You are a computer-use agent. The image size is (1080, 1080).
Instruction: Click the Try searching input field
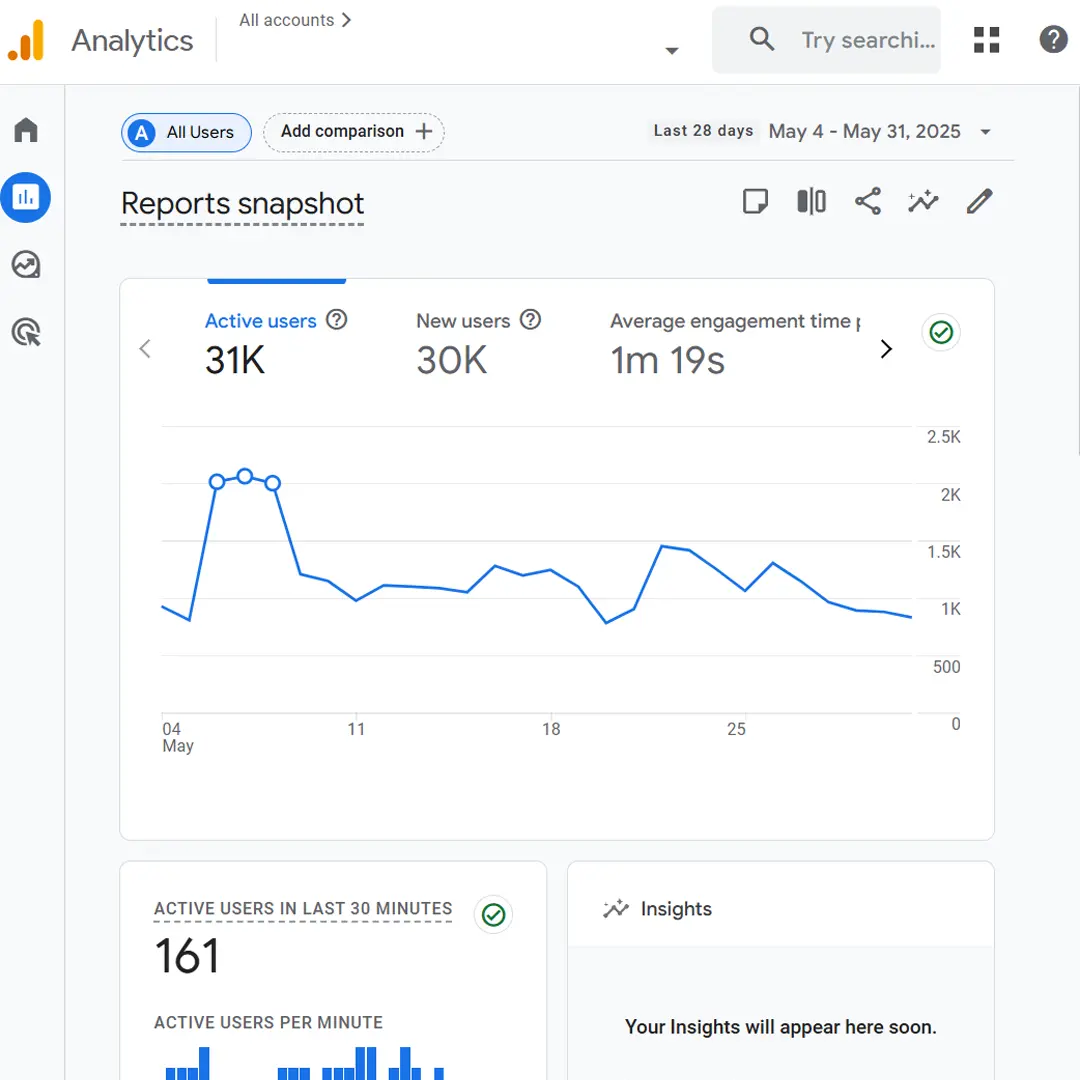pyautogui.click(x=827, y=40)
